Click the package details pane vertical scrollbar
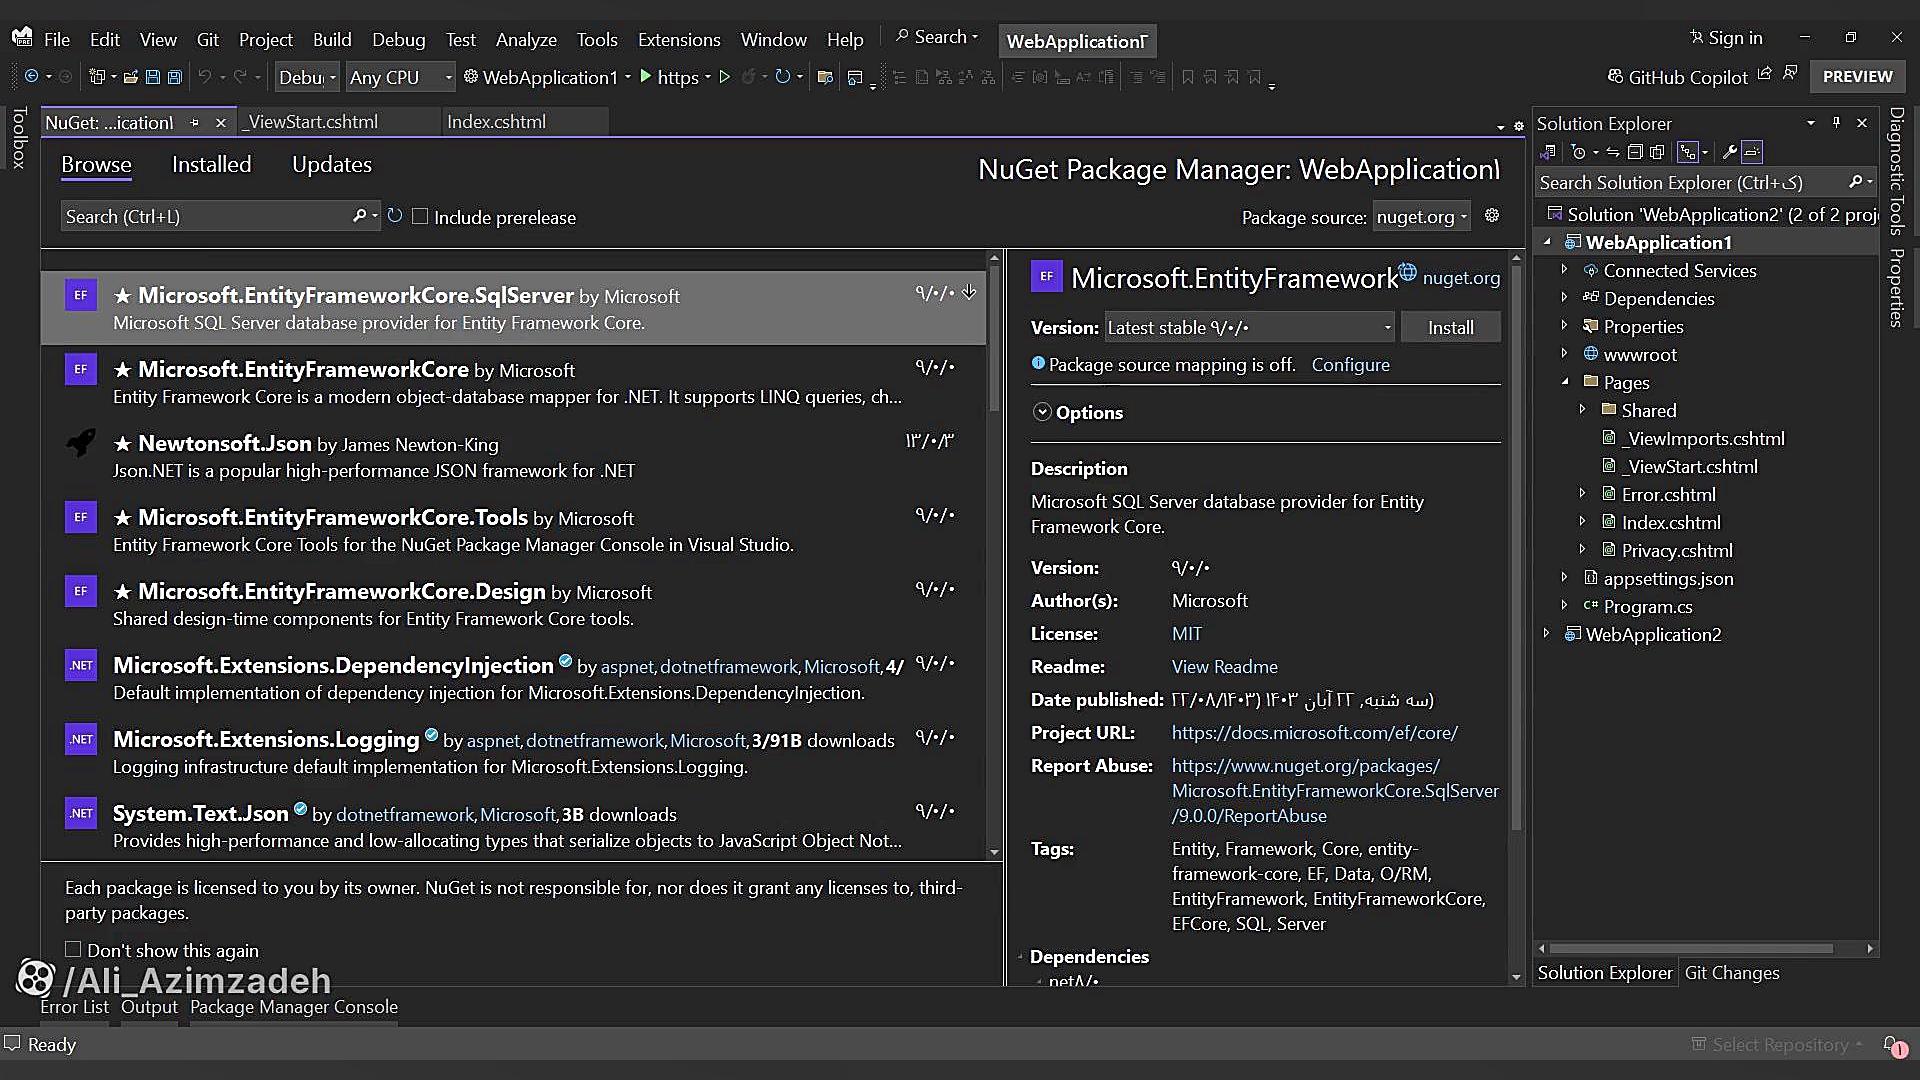 (x=1516, y=550)
